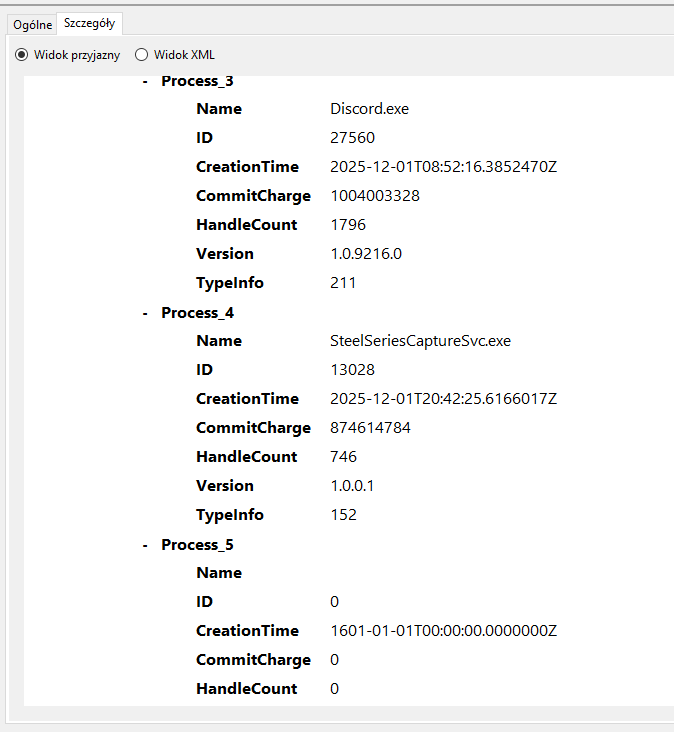The height and width of the screenshot is (732, 674).
Task: Select the Widok przyjazny radio button
Action: tap(22, 55)
